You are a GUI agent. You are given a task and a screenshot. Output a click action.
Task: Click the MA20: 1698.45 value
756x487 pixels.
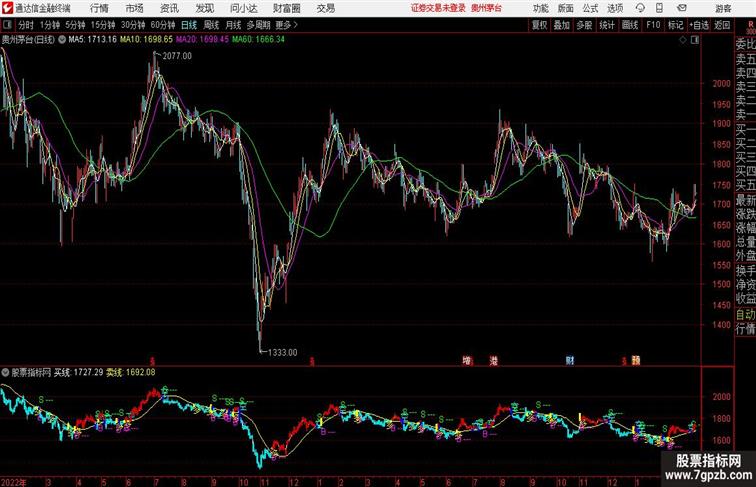pyautogui.click(x=202, y=40)
